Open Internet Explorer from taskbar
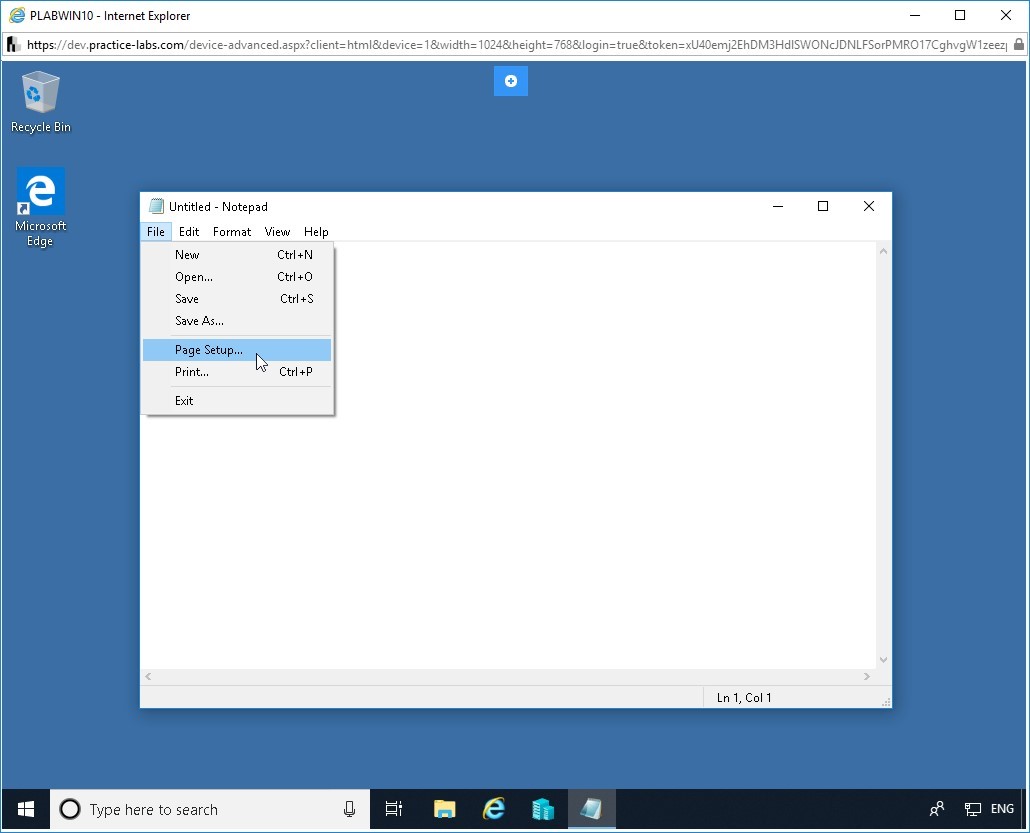The image size is (1030, 833). [494, 809]
